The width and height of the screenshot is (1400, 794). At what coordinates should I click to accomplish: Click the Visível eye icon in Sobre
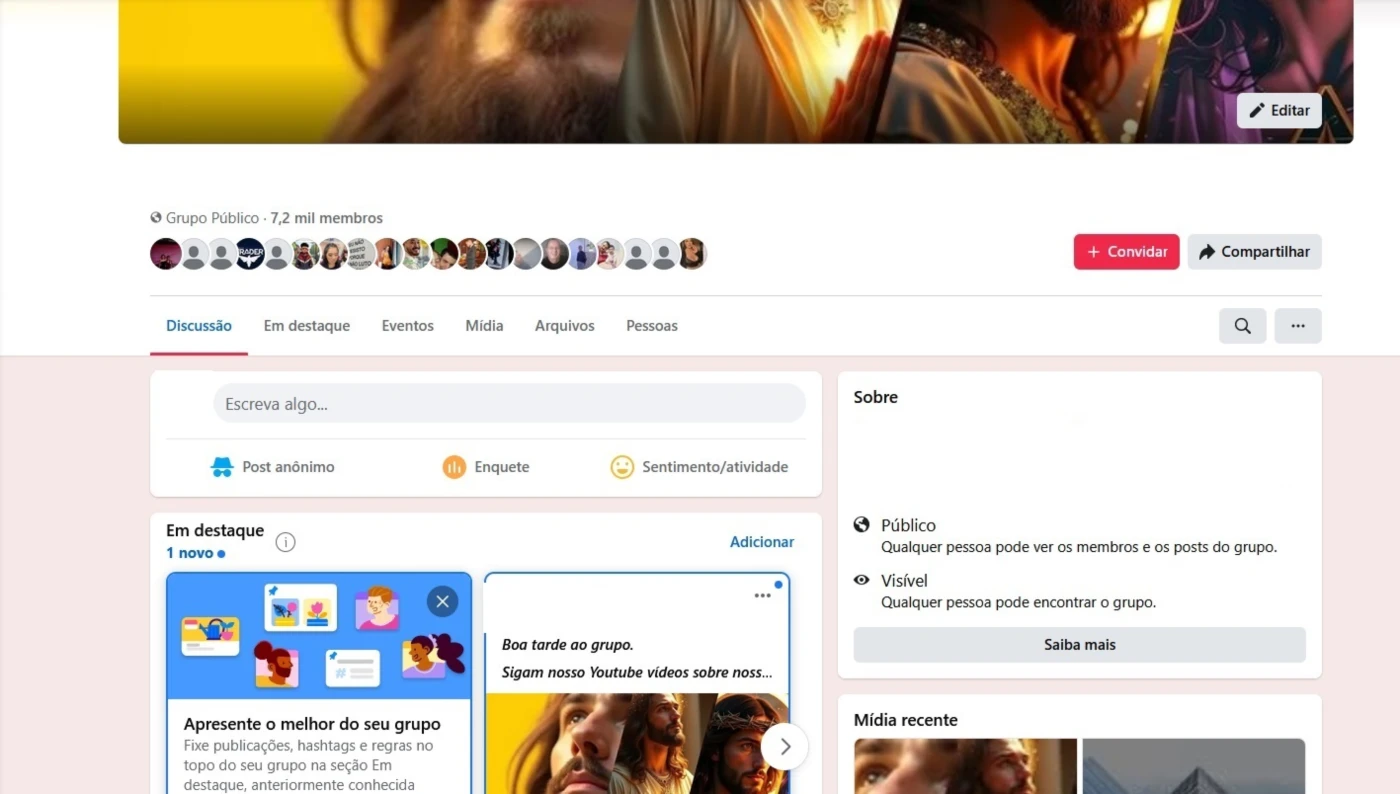coord(862,580)
